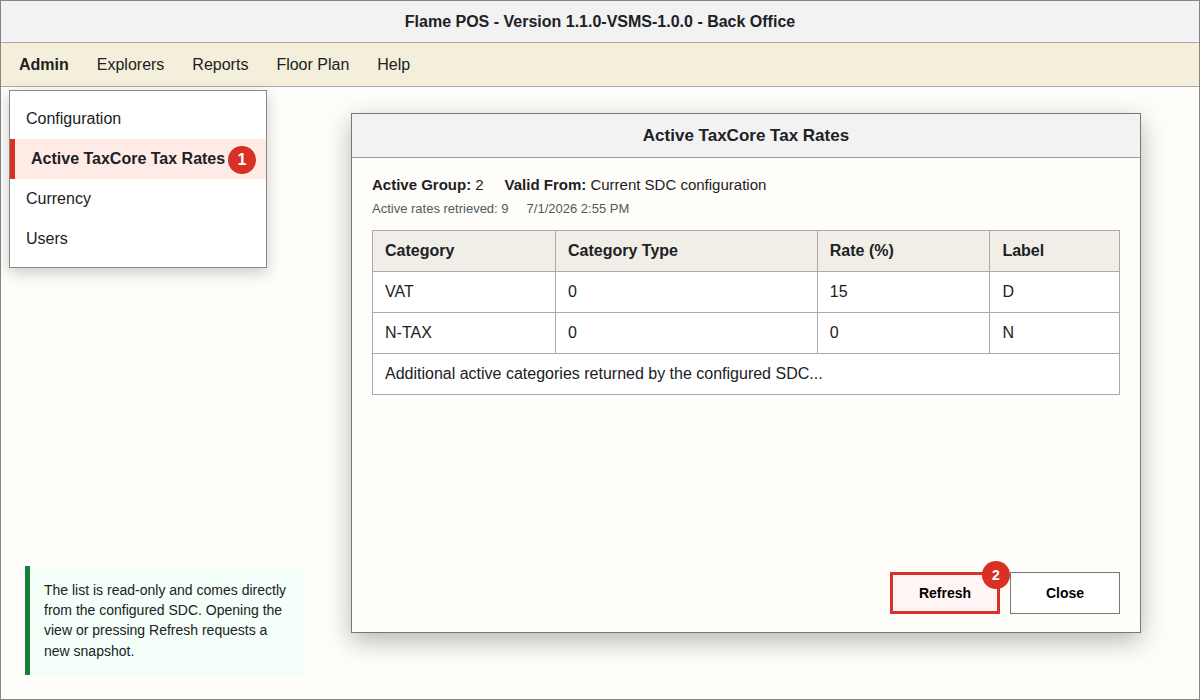Click the Category column header
The width and height of the screenshot is (1200, 700).
464,251
